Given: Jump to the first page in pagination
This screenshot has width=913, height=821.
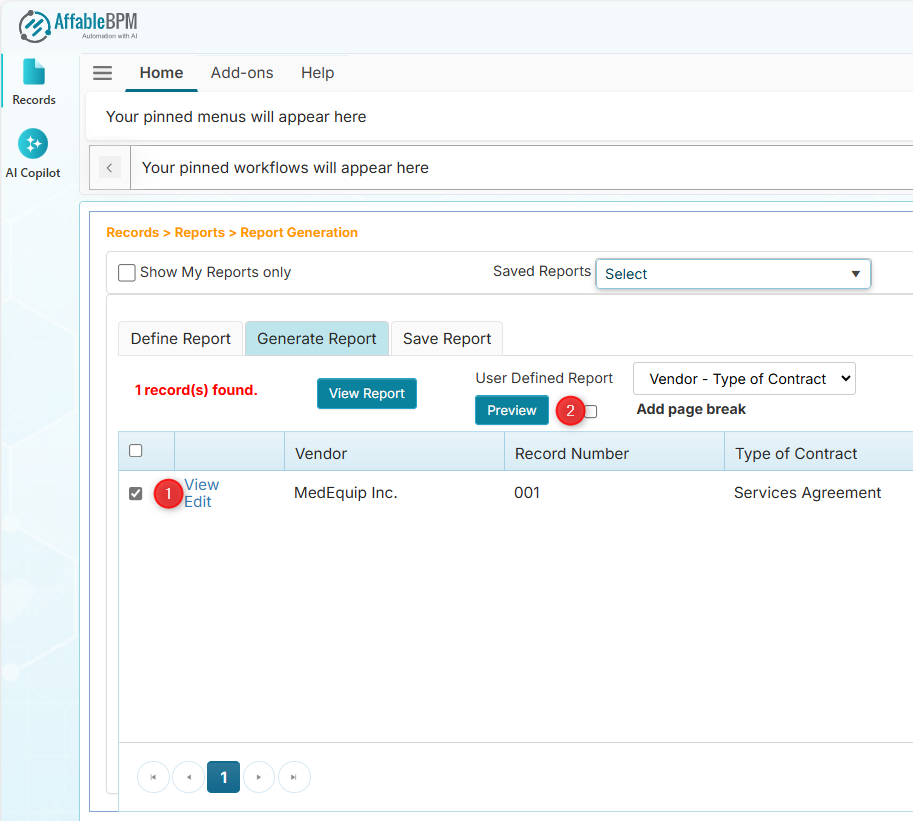Looking at the screenshot, I should pos(153,777).
